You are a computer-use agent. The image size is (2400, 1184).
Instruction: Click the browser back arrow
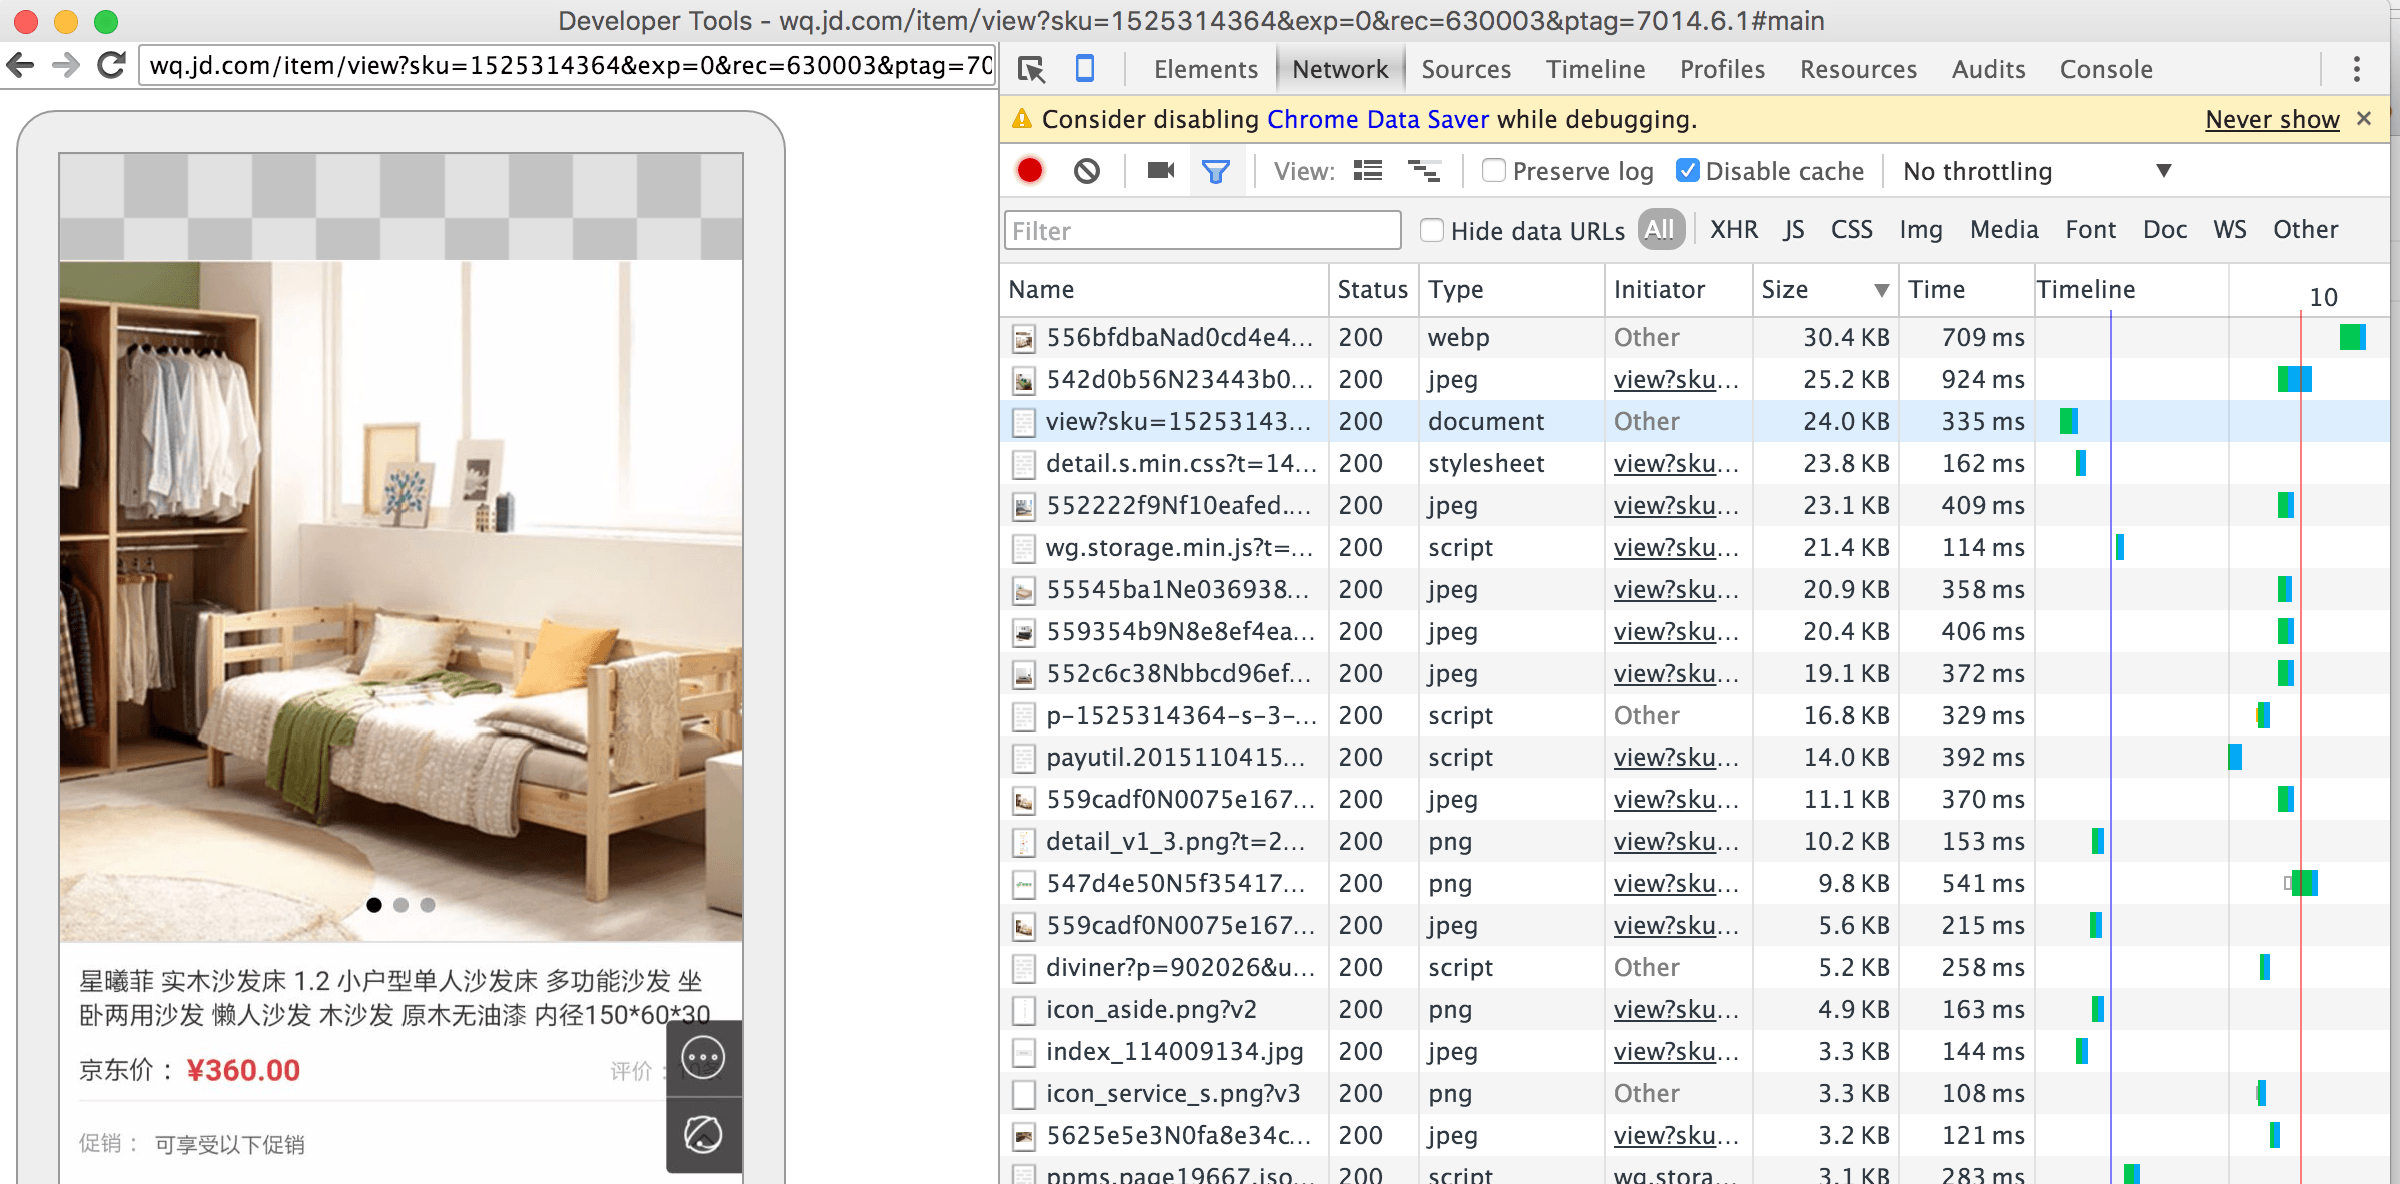[x=20, y=66]
